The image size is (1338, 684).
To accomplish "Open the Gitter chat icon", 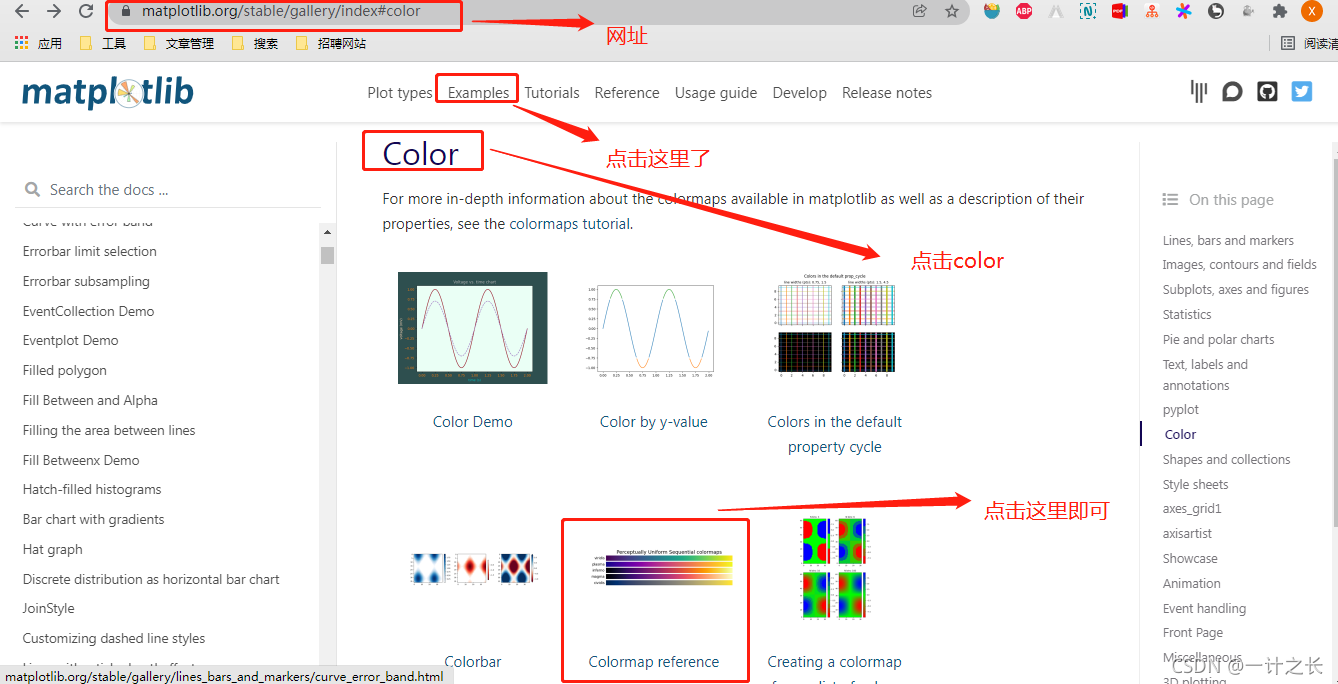I will 1199,92.
